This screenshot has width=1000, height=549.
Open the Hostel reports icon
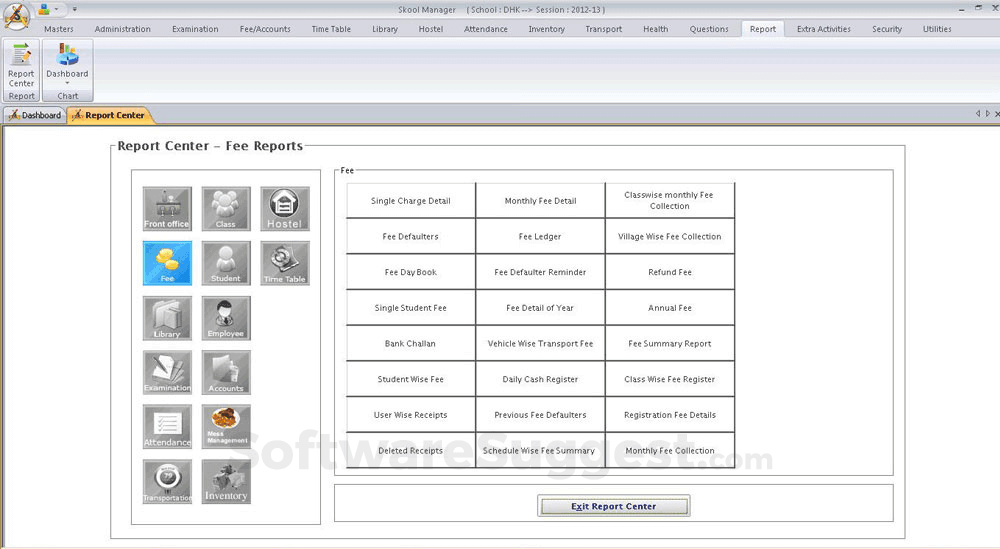click(x=285, y=209)
